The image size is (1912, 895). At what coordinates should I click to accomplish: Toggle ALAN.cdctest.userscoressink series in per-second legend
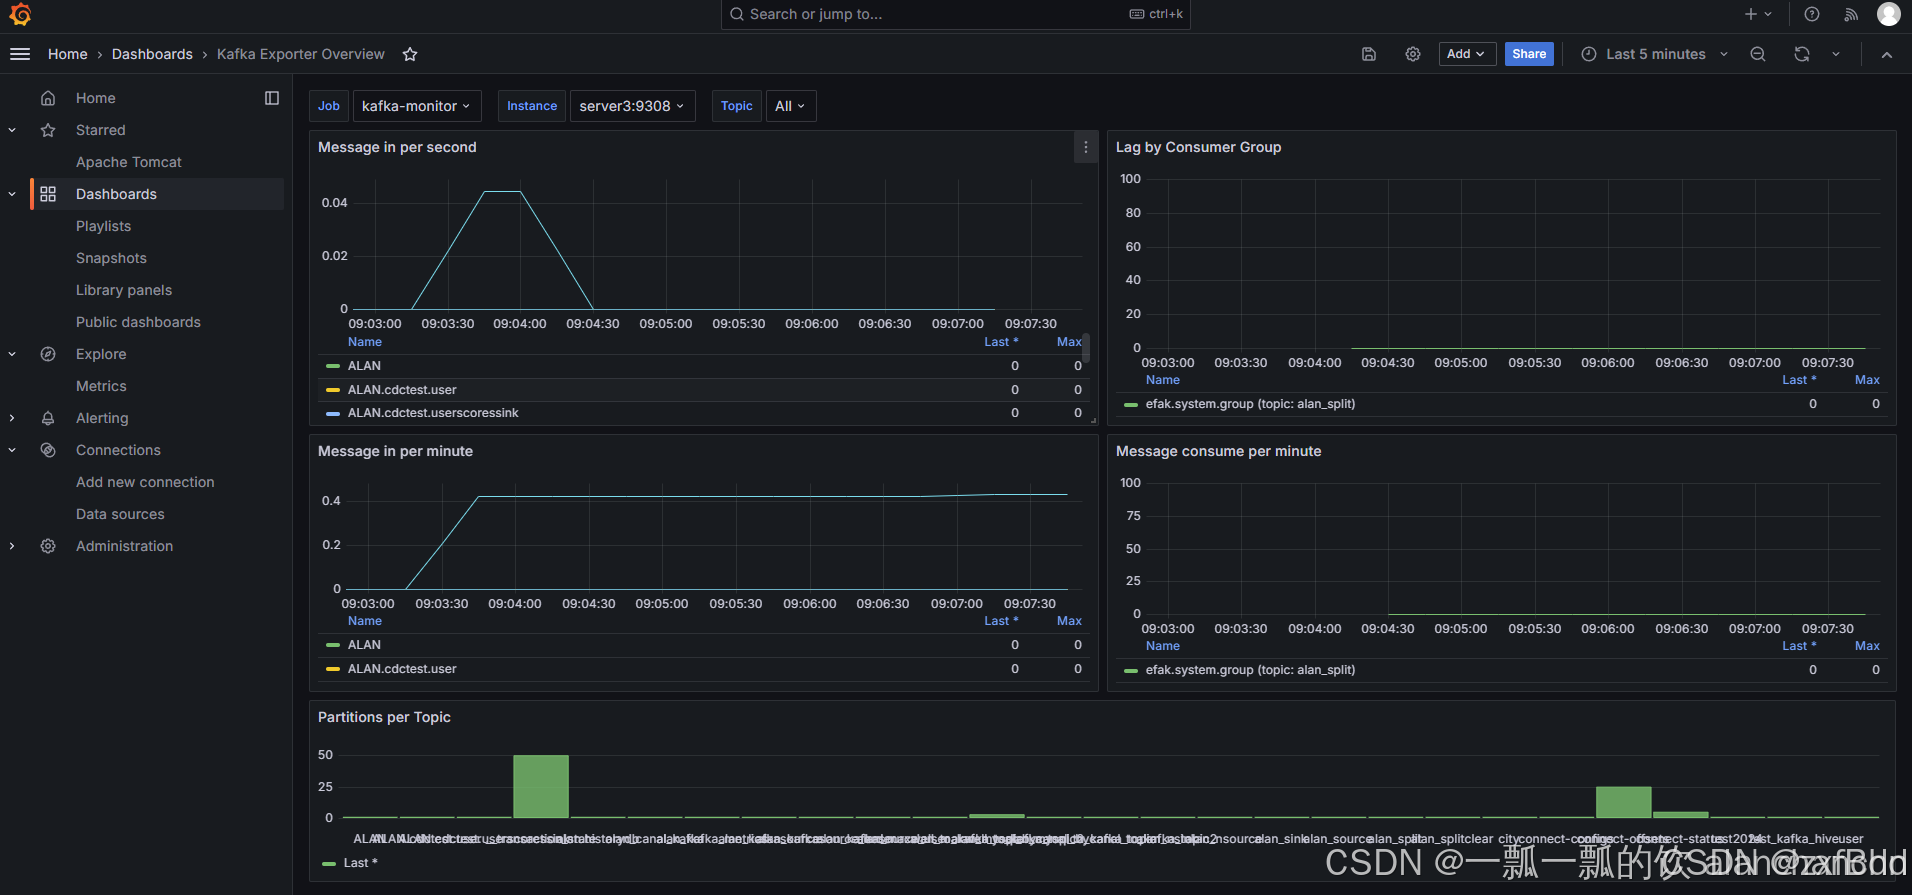click(x=433, y=413)
